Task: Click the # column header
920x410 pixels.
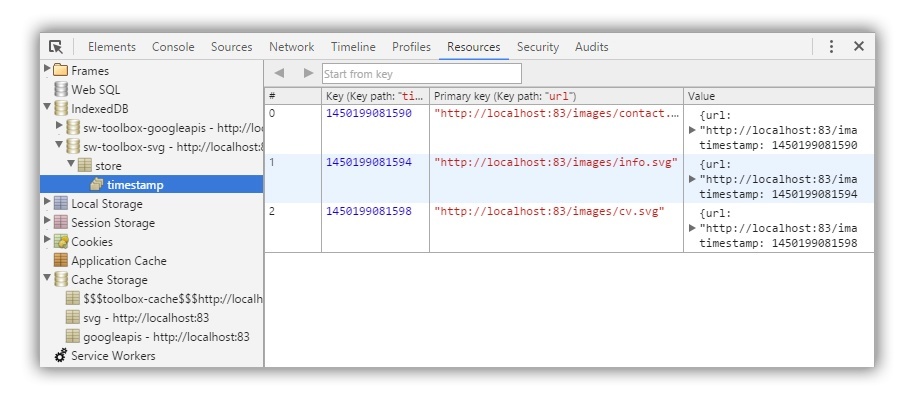Action: point(293,96)
